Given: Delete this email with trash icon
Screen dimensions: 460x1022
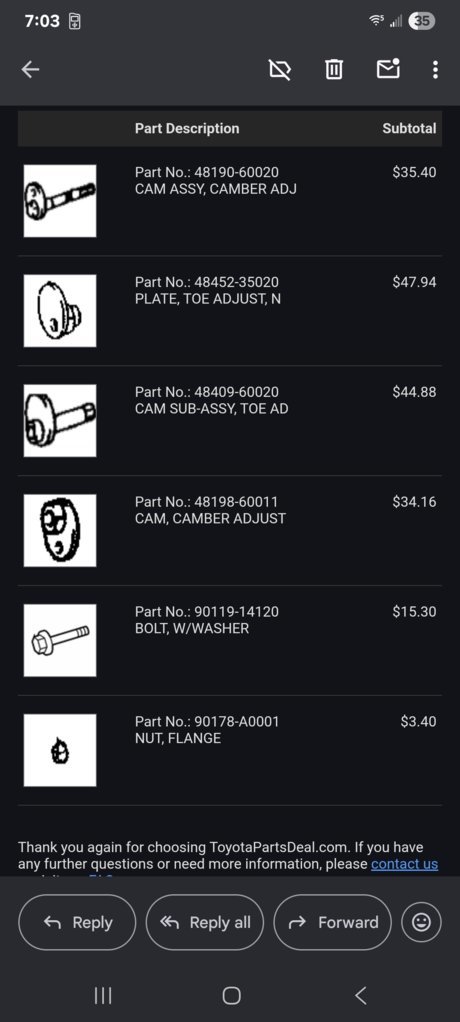Looking at the screenshot, I should tap(334, 69).
